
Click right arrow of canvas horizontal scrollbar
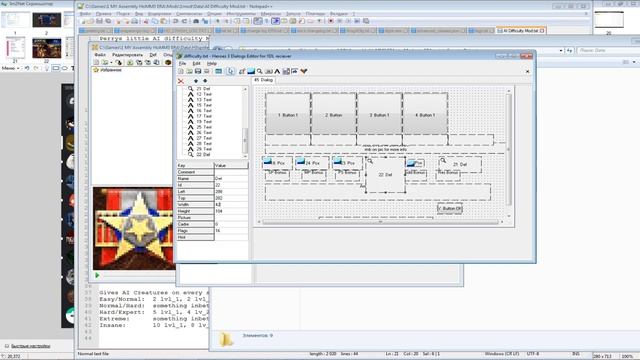point(502,222)
